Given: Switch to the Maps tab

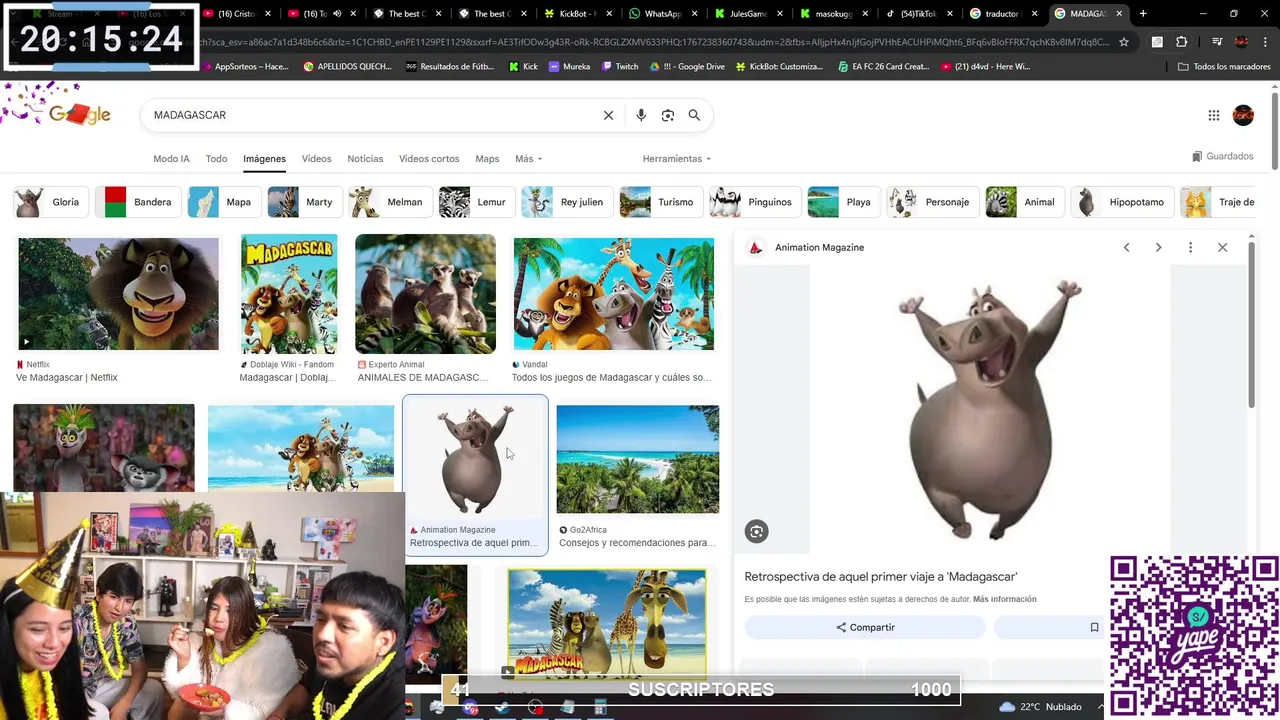Looking at the screenshot, I should [487, 159].
